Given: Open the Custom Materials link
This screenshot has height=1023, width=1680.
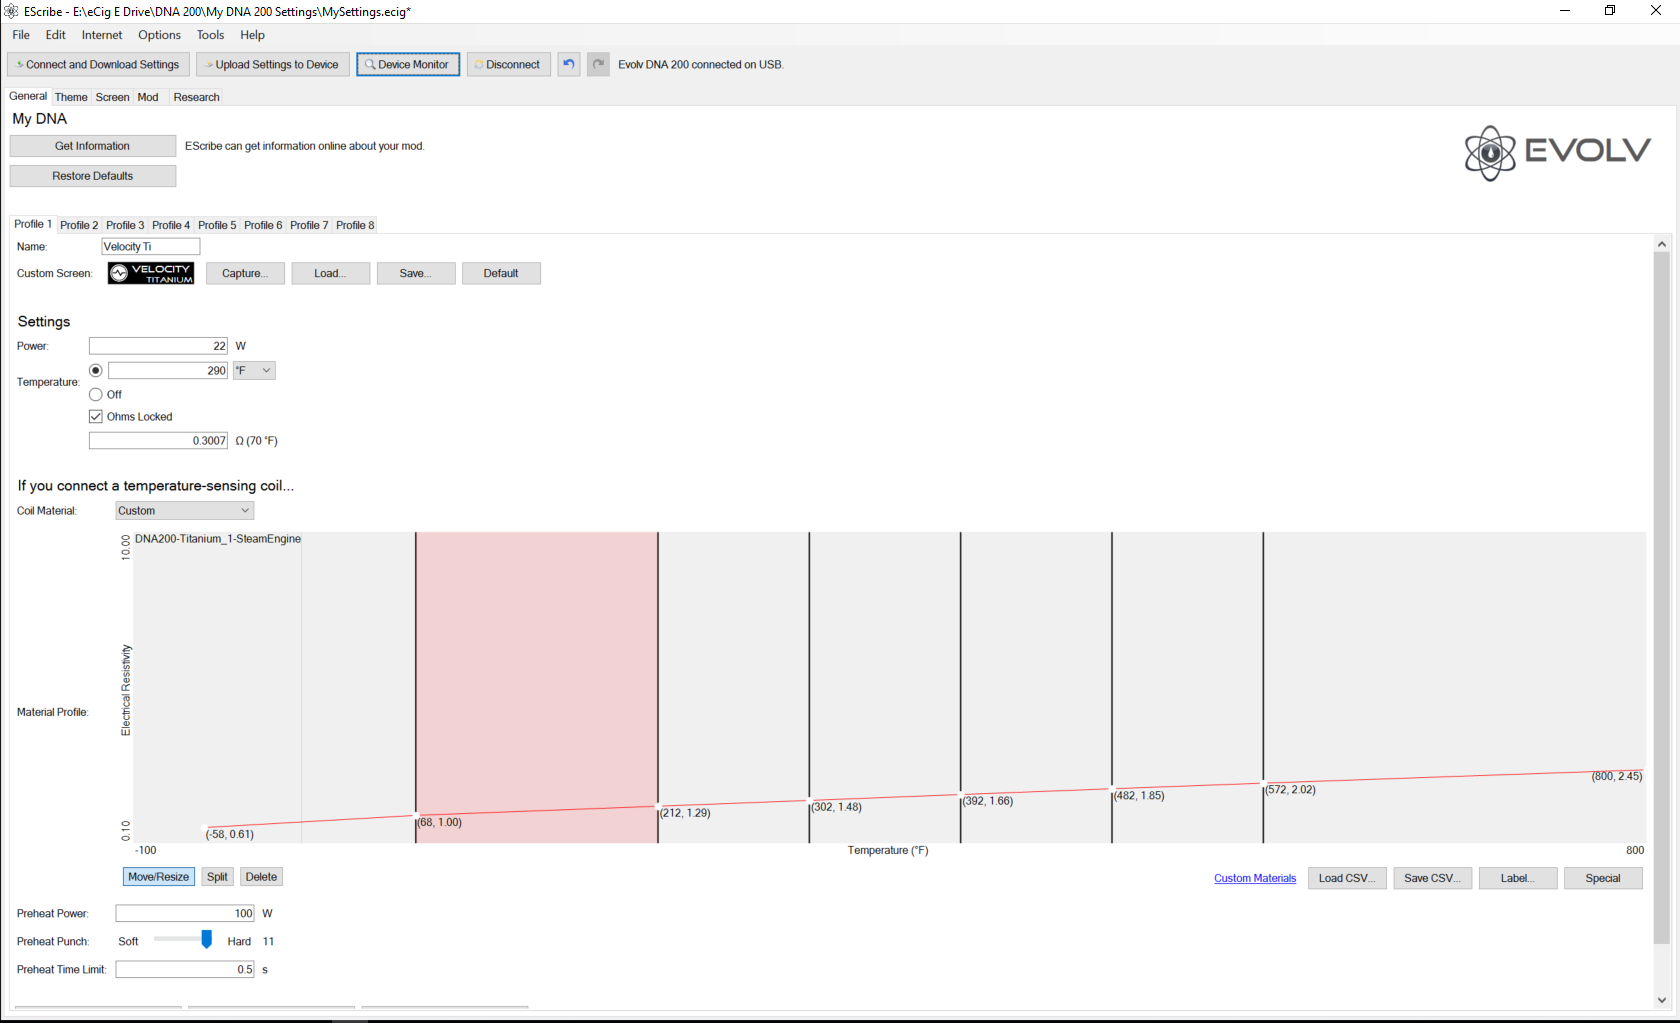Looking at the screenshot, I should coord(1254,878).
